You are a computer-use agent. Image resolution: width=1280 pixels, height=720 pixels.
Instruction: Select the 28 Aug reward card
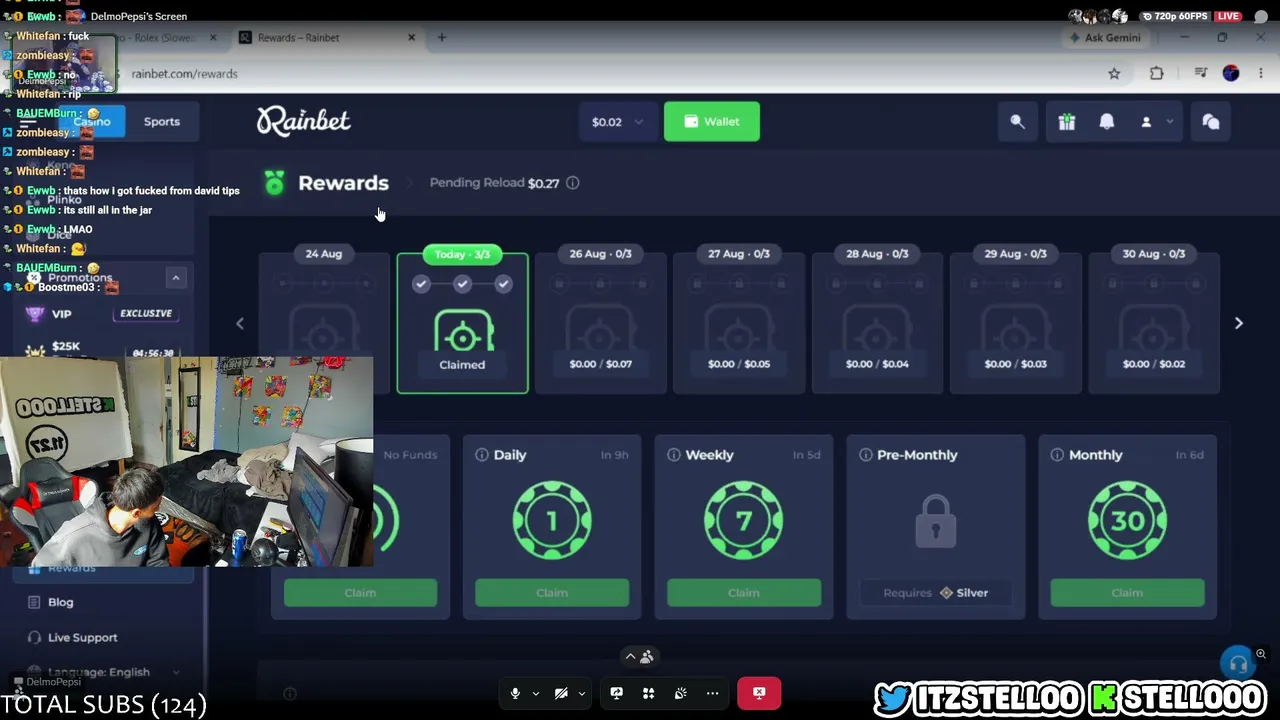(877, 323)
